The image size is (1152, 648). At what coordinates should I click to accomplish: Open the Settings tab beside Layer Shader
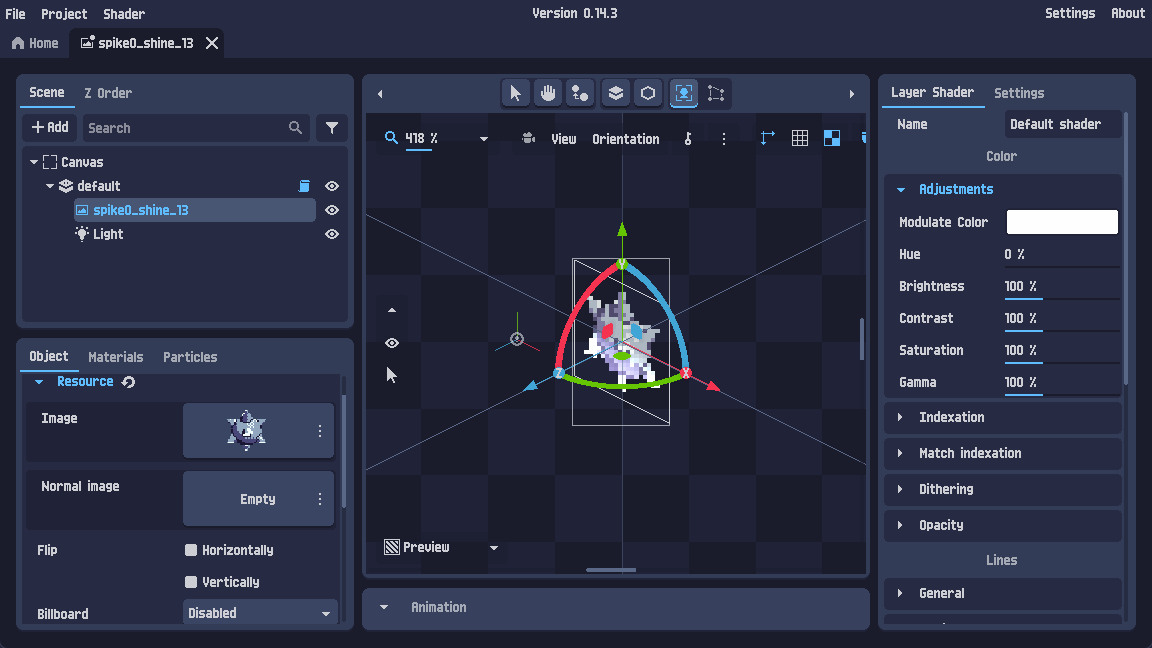point(1019,93)
